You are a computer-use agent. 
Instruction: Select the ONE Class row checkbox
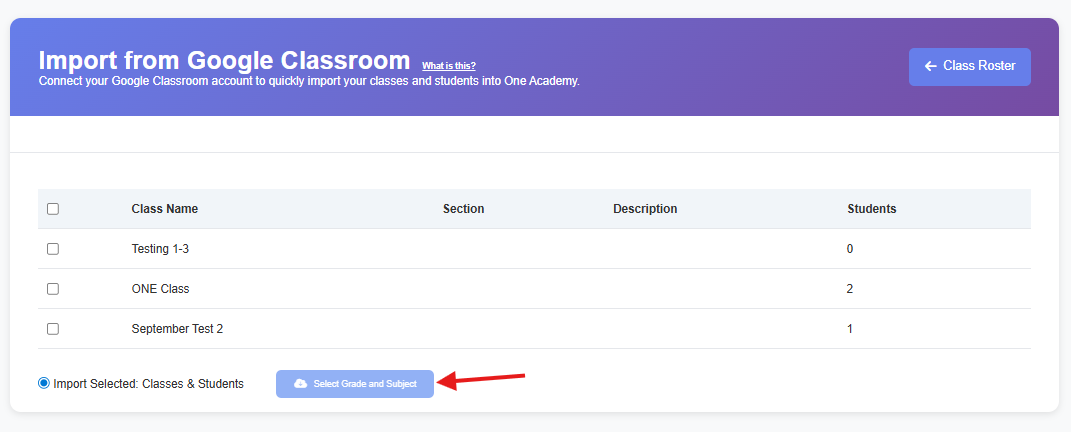53,289
